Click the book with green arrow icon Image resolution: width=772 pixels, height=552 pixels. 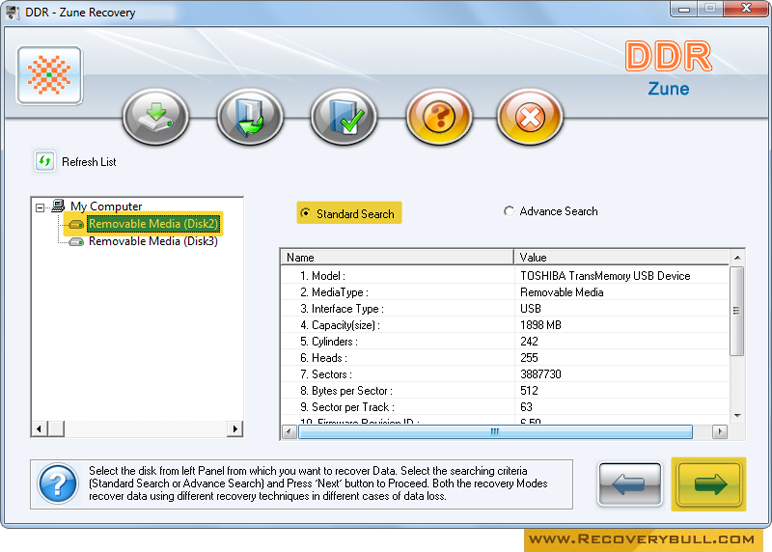(x=250, y=117)
